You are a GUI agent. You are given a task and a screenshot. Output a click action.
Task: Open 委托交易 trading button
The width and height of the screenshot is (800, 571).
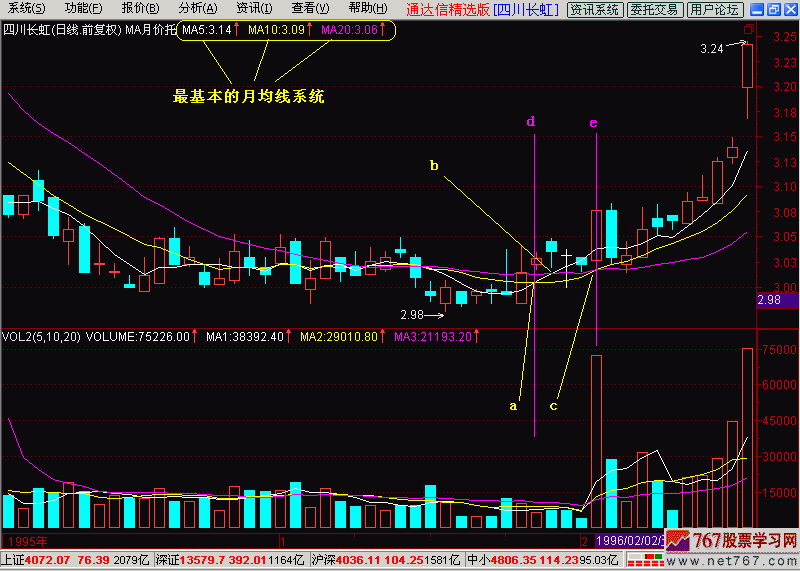(655, 9)
